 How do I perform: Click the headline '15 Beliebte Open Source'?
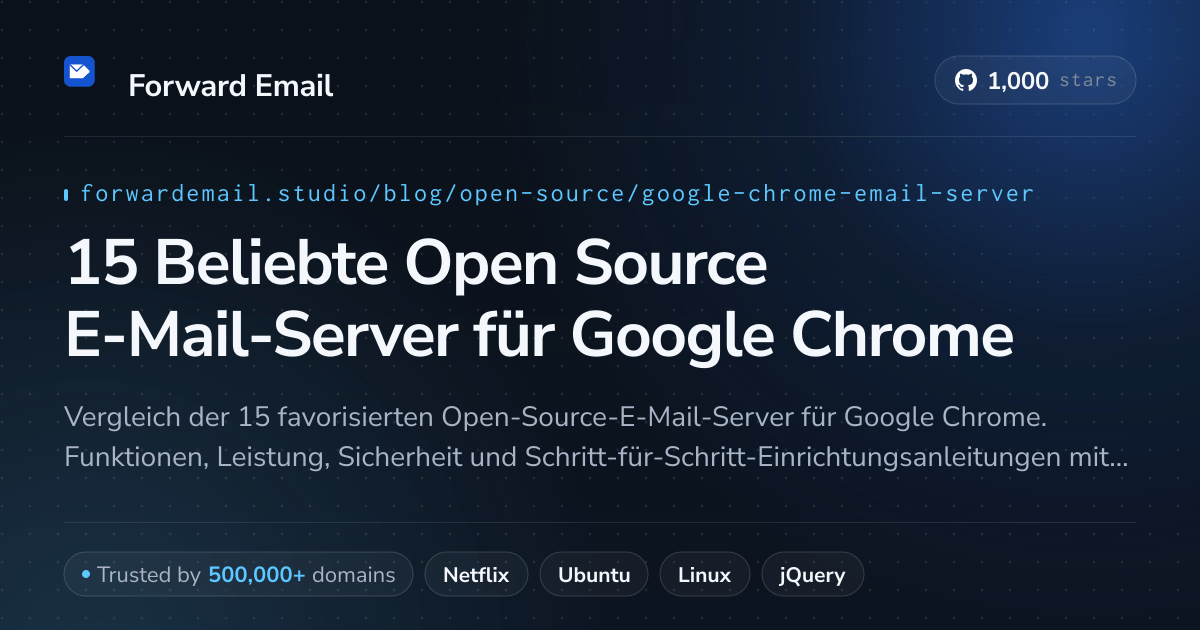416,263
